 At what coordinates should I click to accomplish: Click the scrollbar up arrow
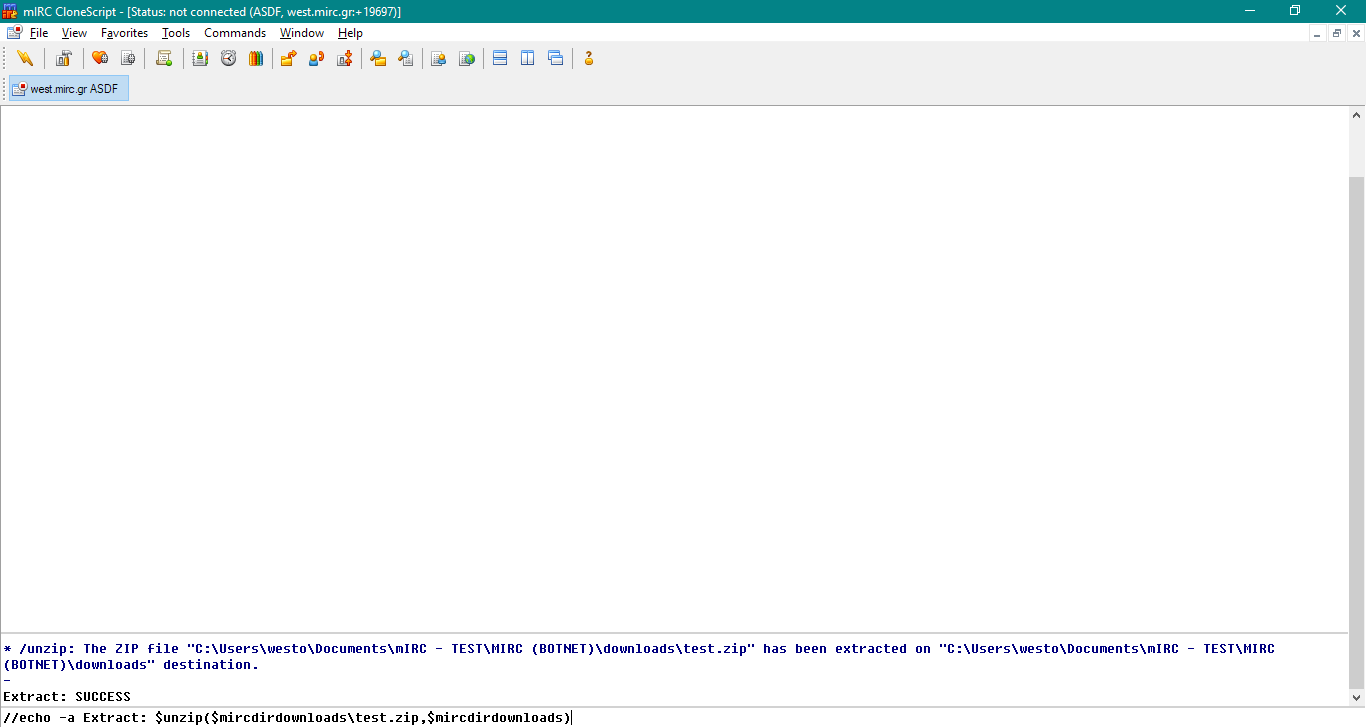click(1357, 116)
